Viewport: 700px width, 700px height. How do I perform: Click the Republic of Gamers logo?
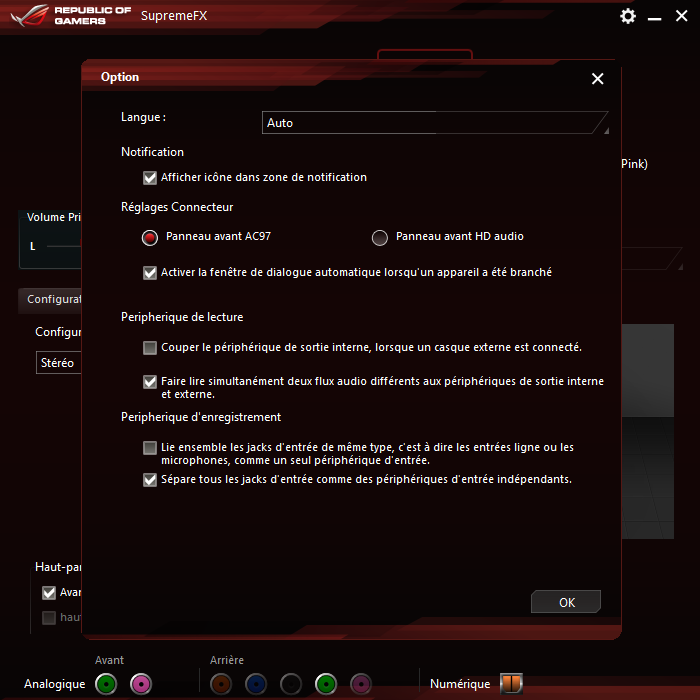(71, 16)
